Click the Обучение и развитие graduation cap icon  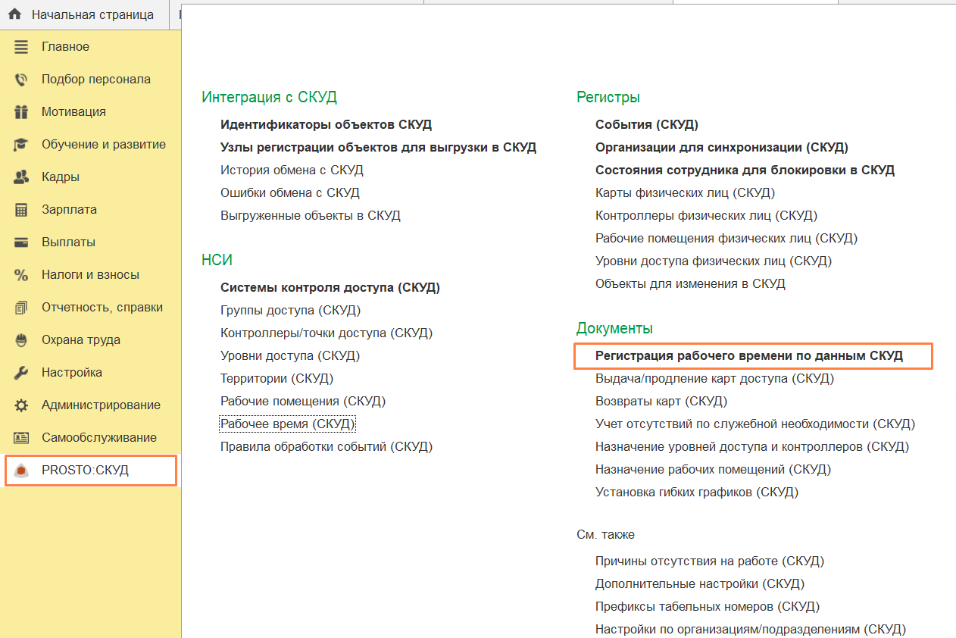pos(20,145)
